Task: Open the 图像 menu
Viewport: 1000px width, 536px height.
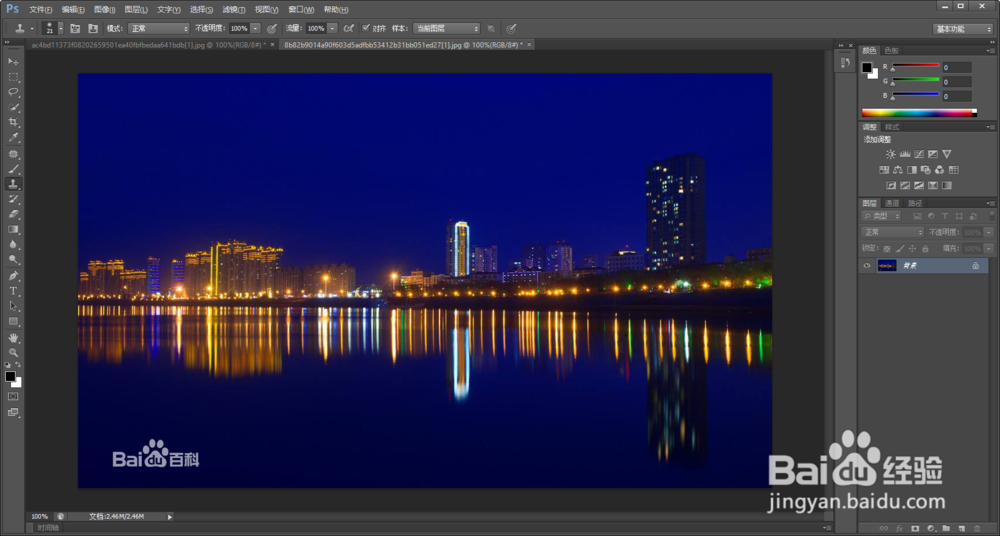Action: tap(105, 10)
